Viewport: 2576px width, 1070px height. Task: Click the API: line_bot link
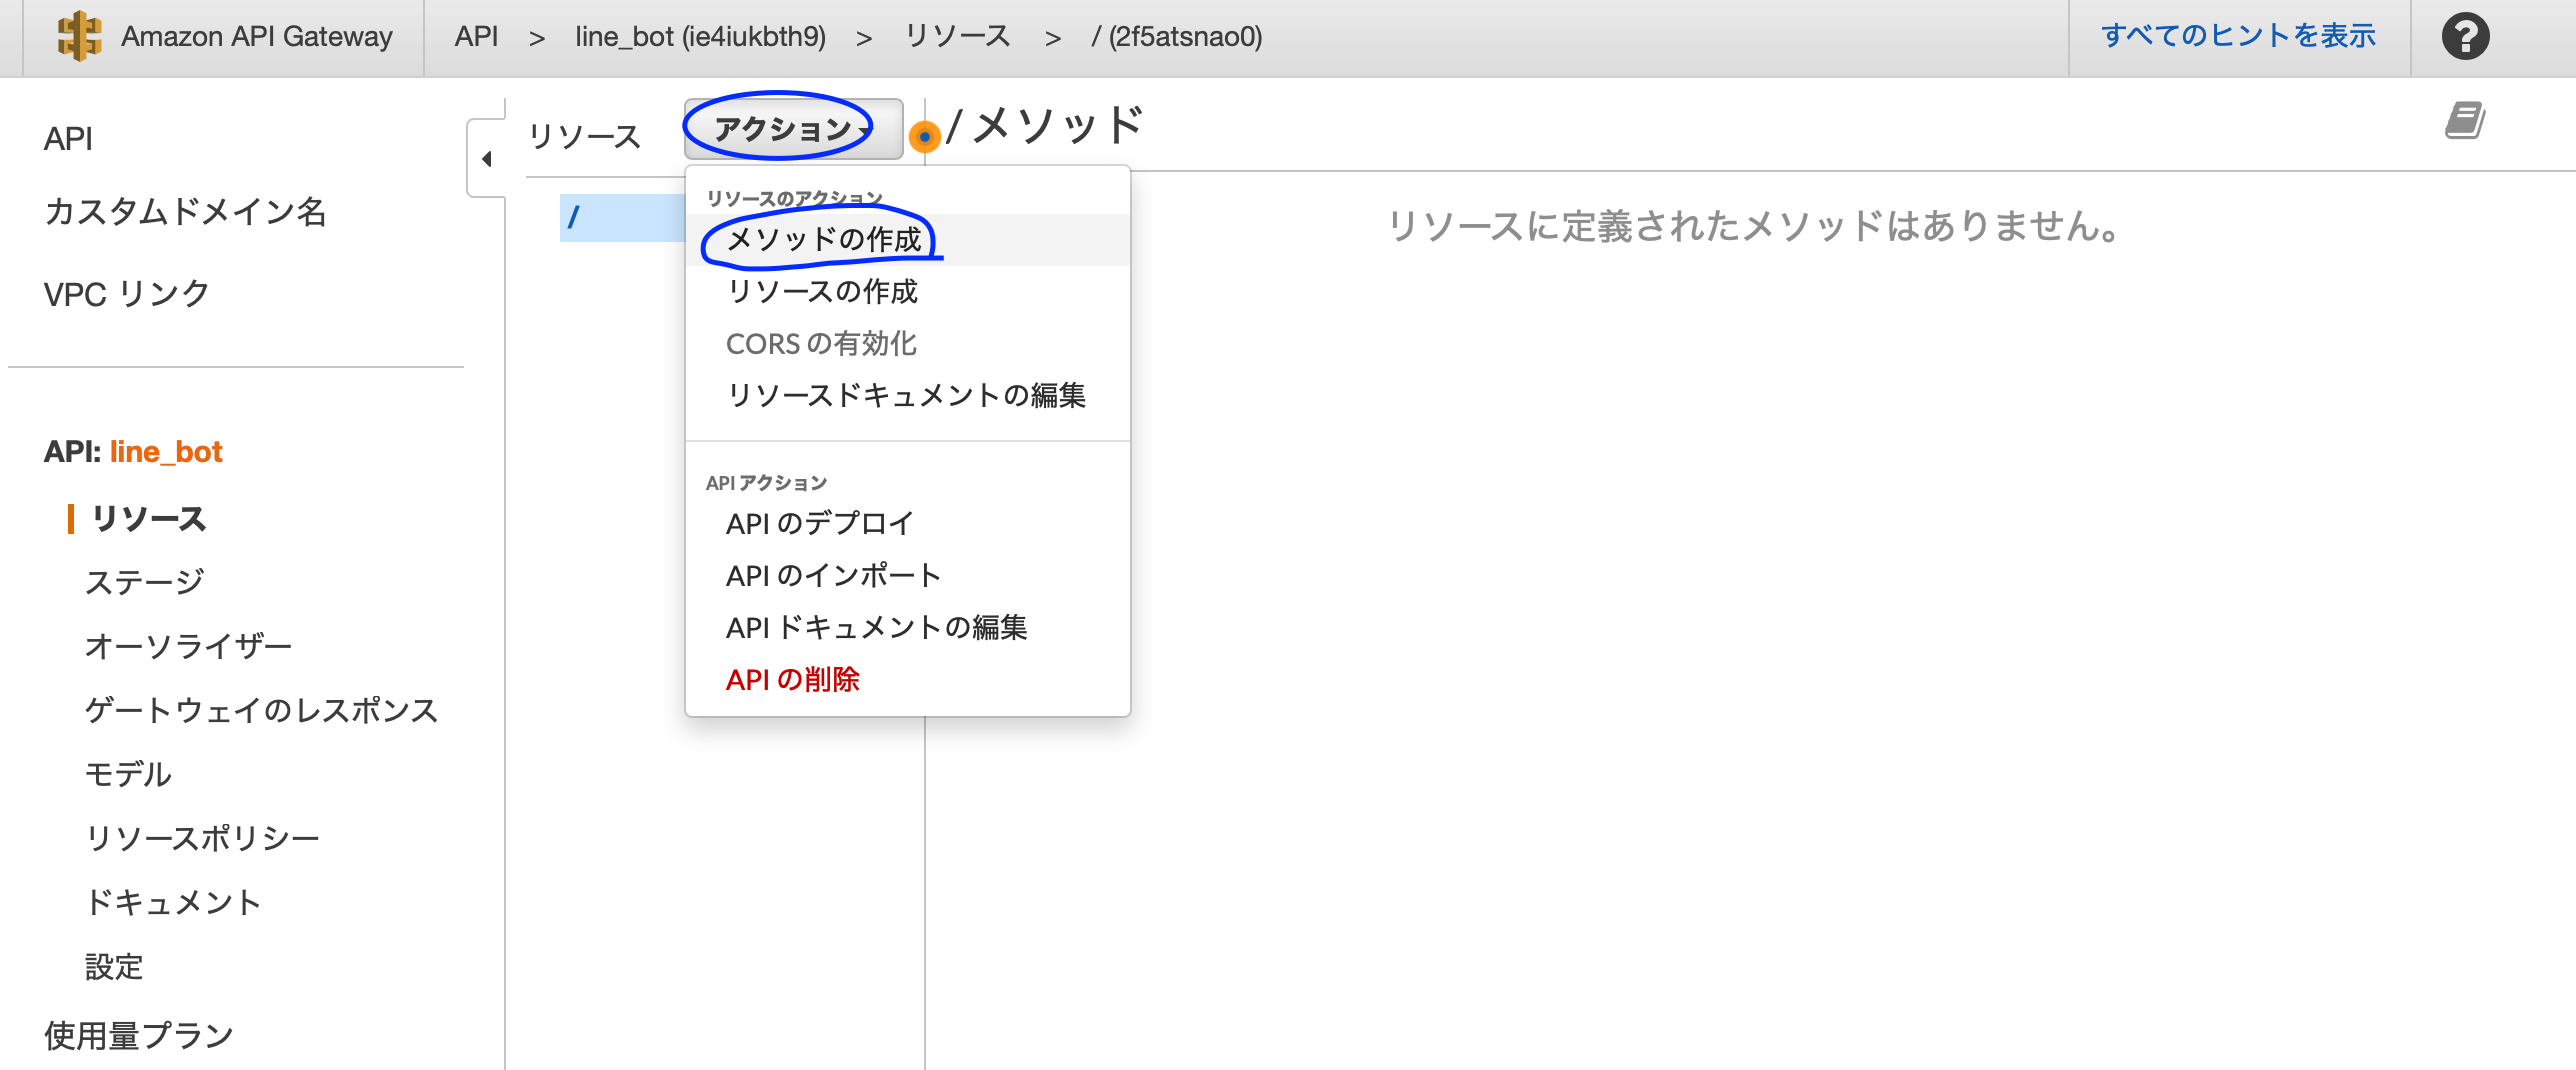(x=133, y=451)
